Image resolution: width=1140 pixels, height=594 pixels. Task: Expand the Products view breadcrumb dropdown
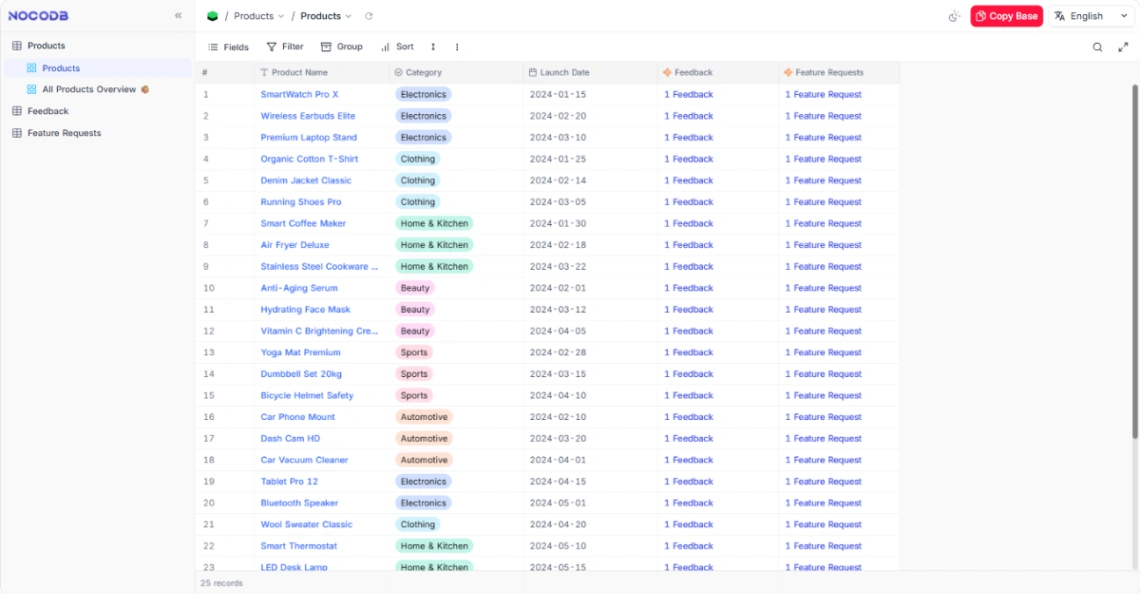tap(326, 16)
